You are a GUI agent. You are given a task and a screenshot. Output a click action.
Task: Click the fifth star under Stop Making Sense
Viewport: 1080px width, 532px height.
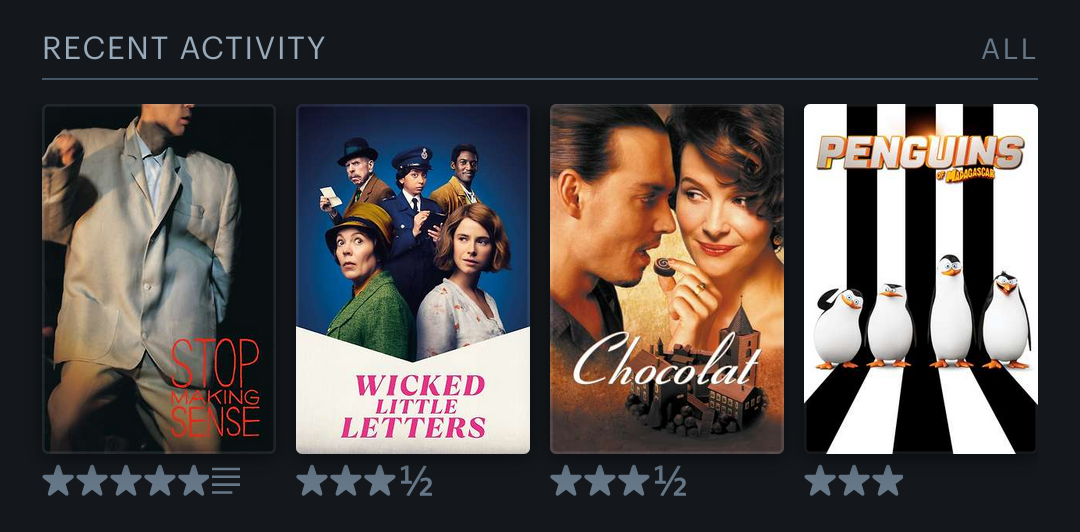point(193,480)
